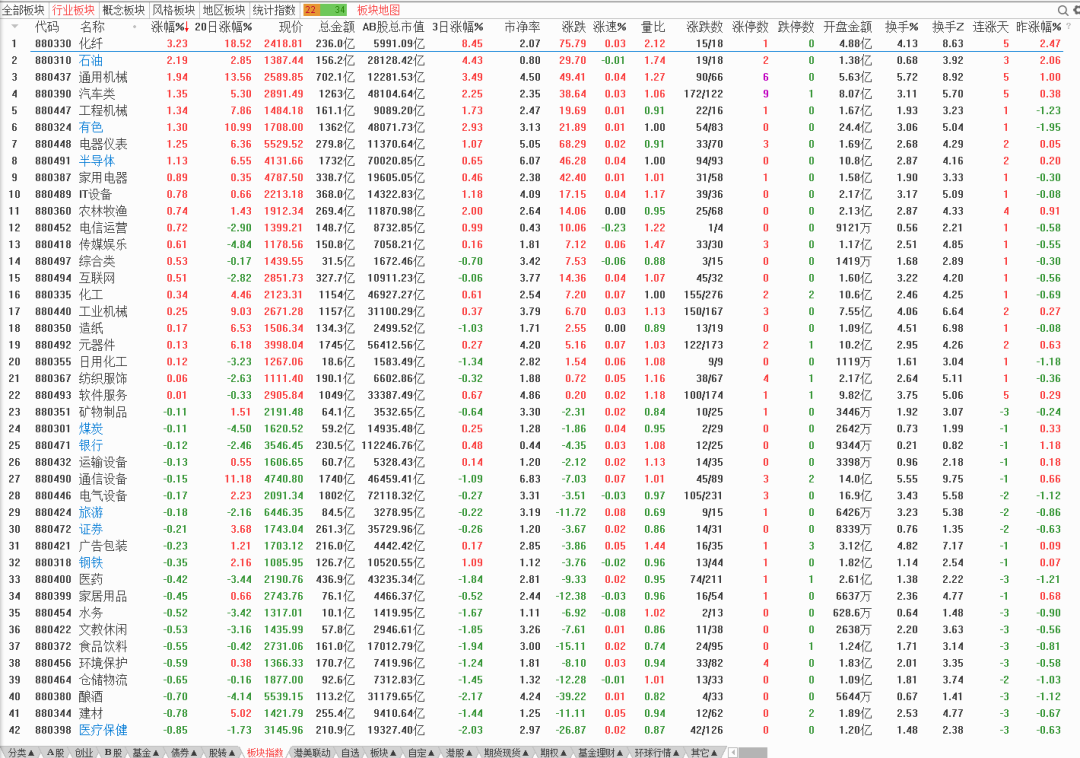Click the red up-count box showing 22

[311, 10]
